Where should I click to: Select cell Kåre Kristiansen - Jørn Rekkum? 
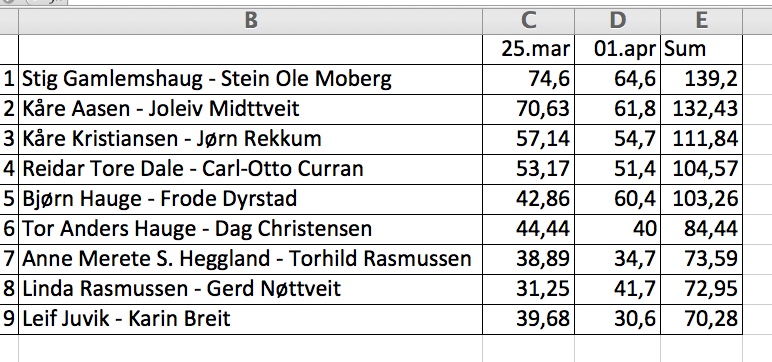(x=250, y=139)
